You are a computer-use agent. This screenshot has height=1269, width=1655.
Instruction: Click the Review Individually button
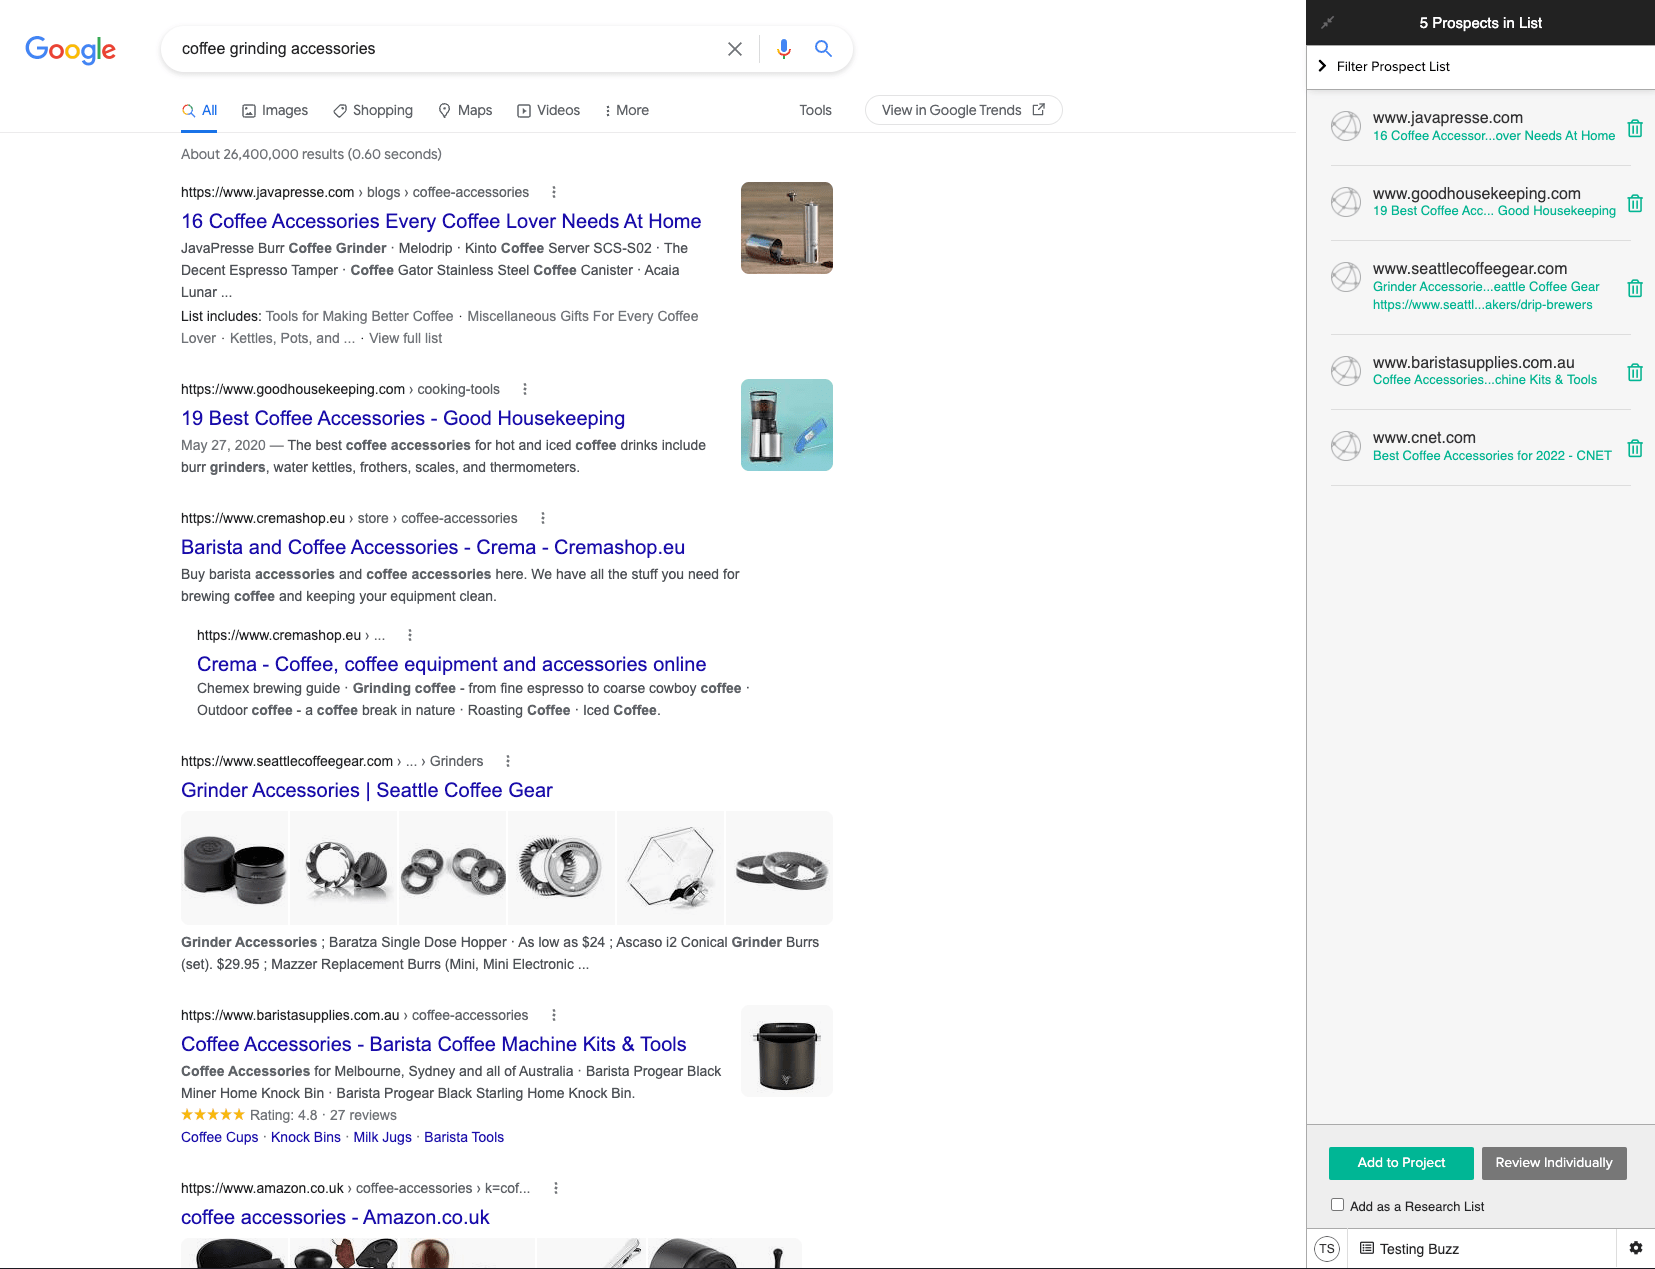pyautogui.click(x=1554, y=1163)
